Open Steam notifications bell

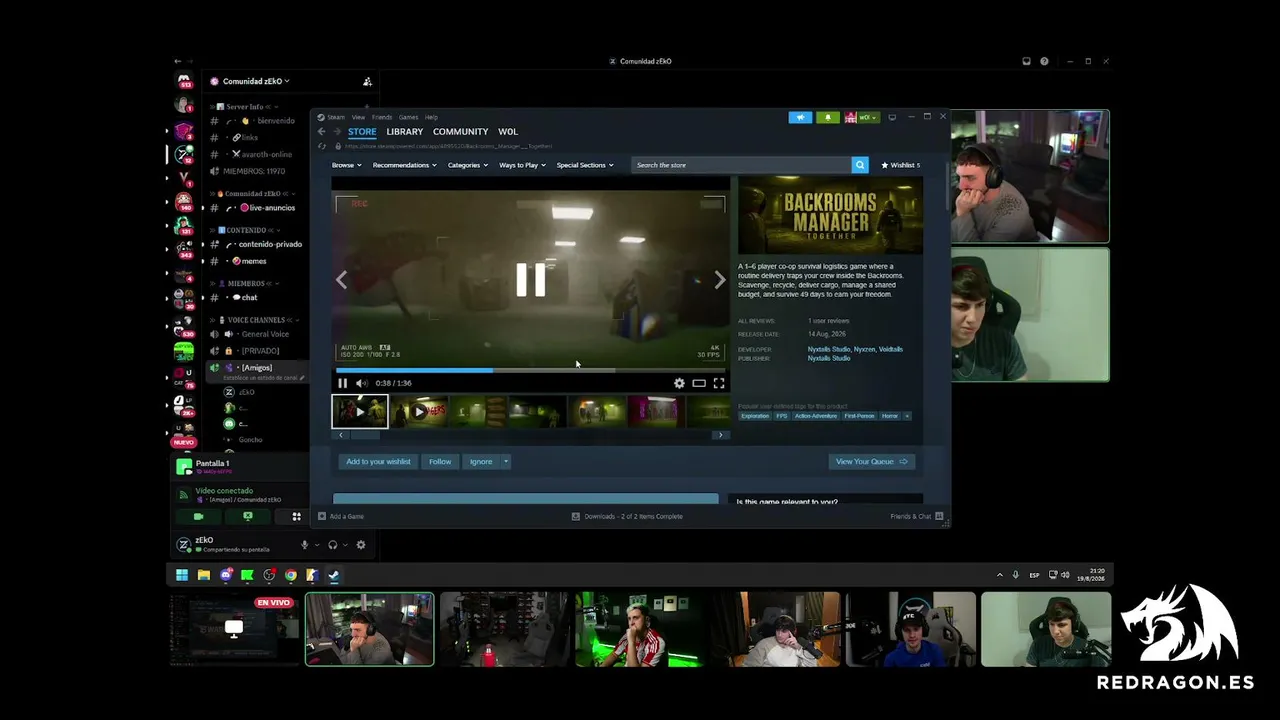[828, 117]
